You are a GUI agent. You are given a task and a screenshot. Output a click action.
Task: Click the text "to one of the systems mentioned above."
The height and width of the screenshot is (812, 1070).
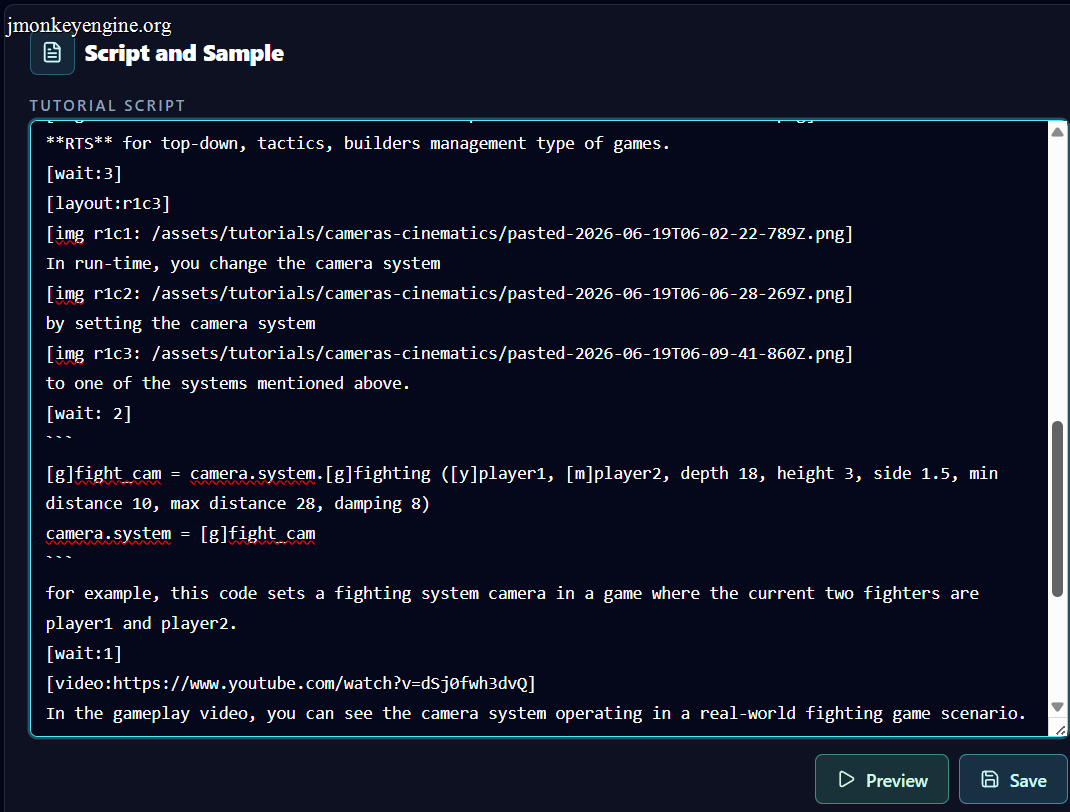(x=228, y=383)
